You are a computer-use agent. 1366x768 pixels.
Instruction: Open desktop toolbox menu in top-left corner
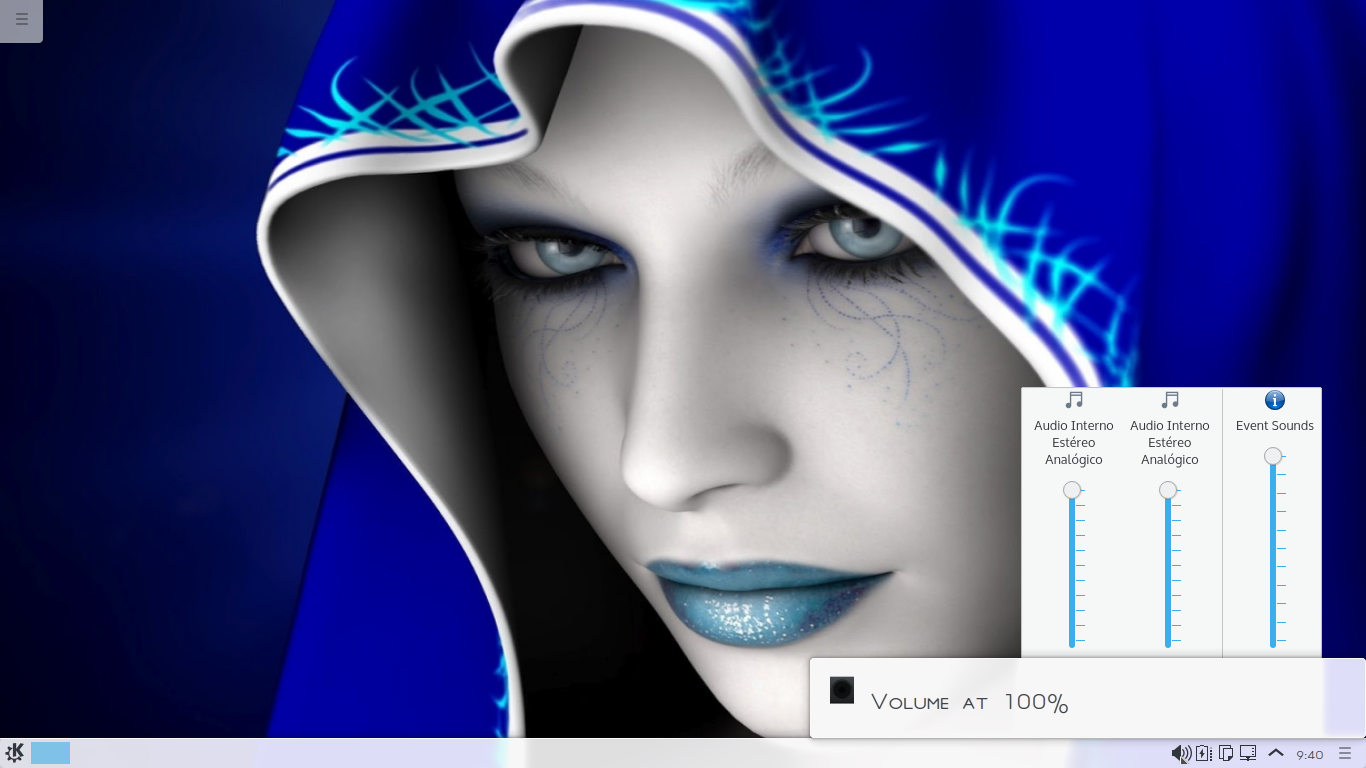click(x=21, y=20)
